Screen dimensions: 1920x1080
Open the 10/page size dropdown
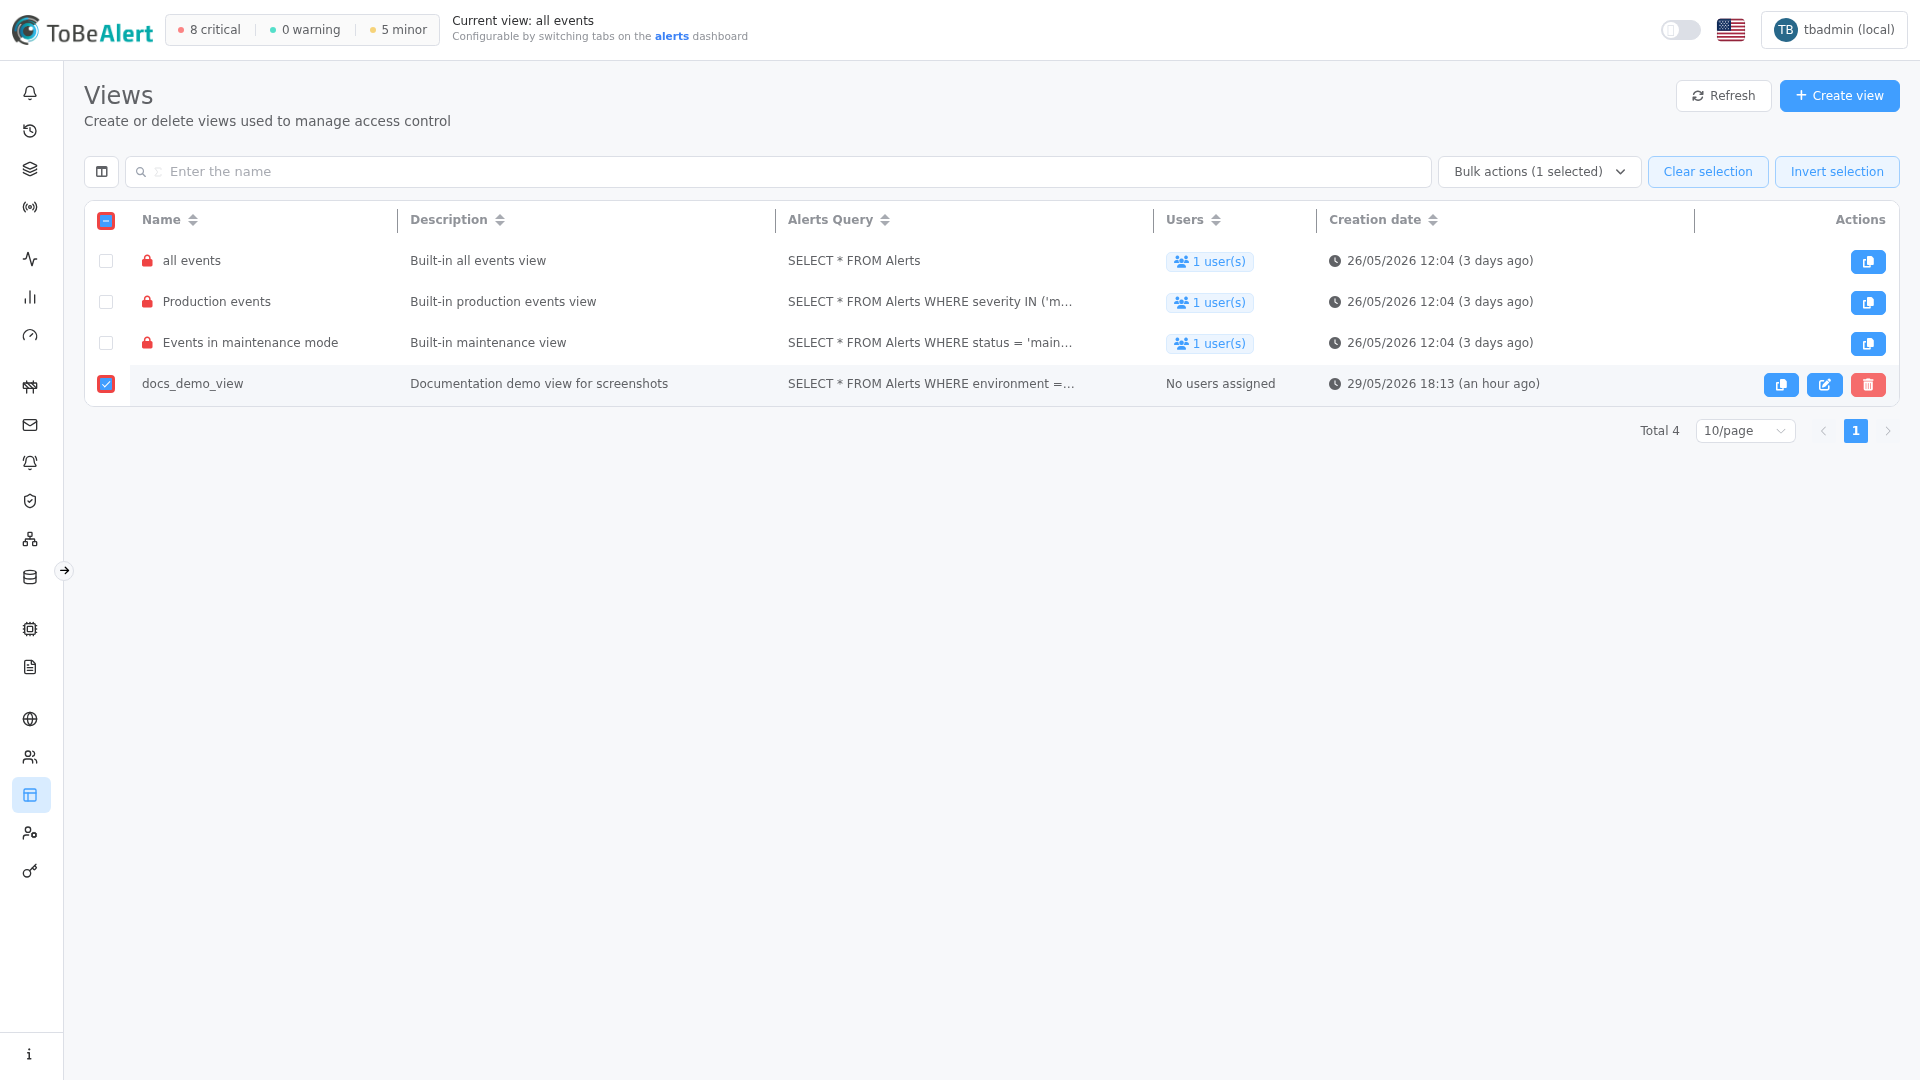pos(1745,431)
